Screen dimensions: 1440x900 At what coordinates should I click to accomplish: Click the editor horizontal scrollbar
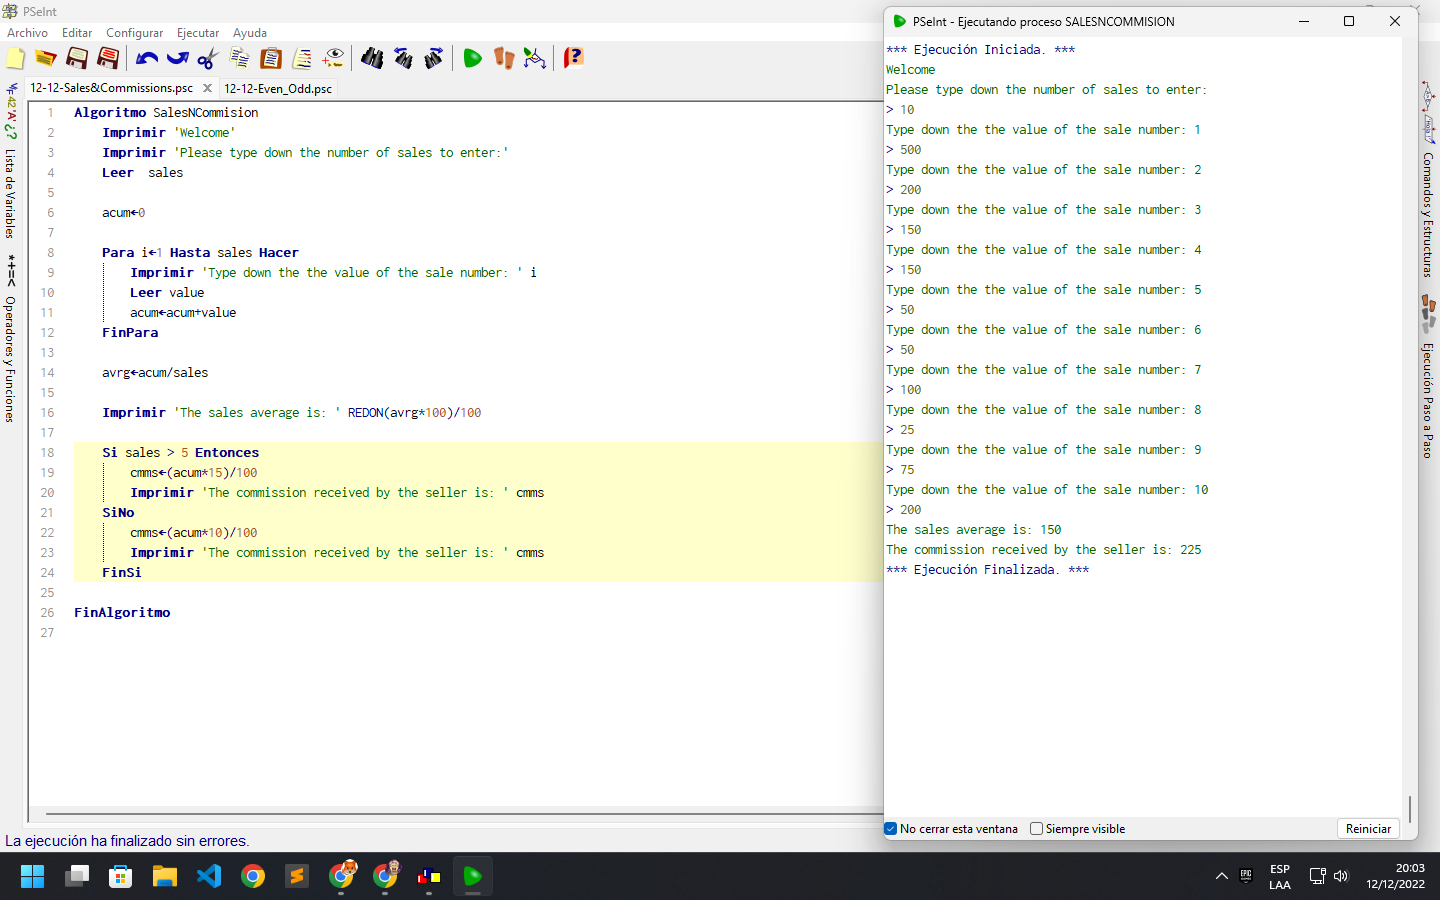click(463, 814)
